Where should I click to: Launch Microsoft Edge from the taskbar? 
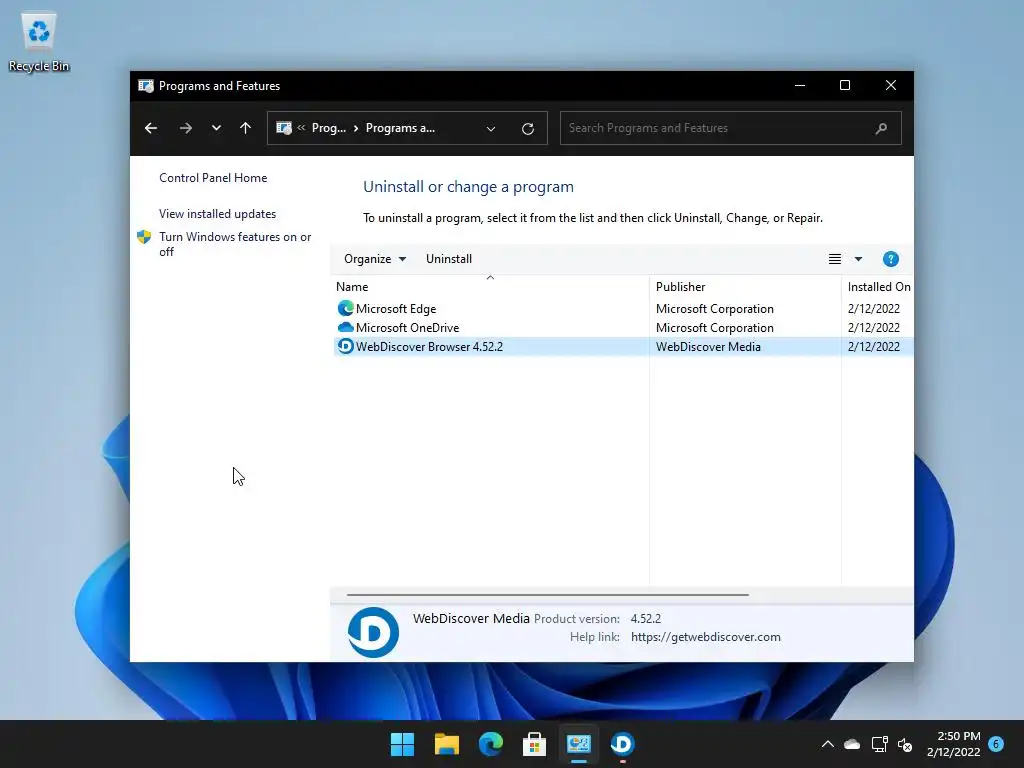tap(490, 744)
